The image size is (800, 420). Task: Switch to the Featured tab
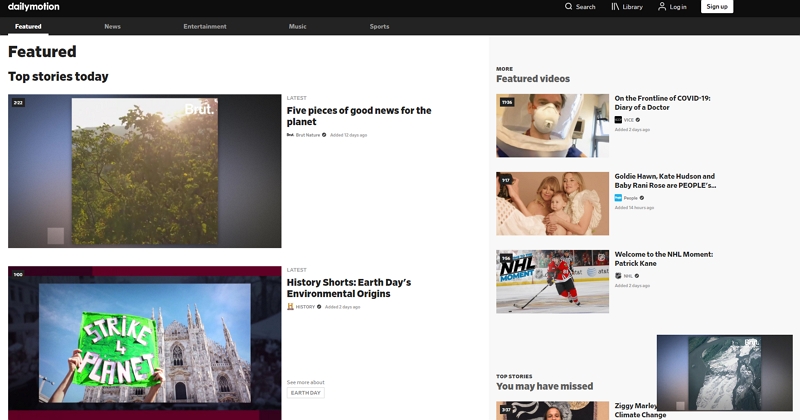(x=28, y=27)
